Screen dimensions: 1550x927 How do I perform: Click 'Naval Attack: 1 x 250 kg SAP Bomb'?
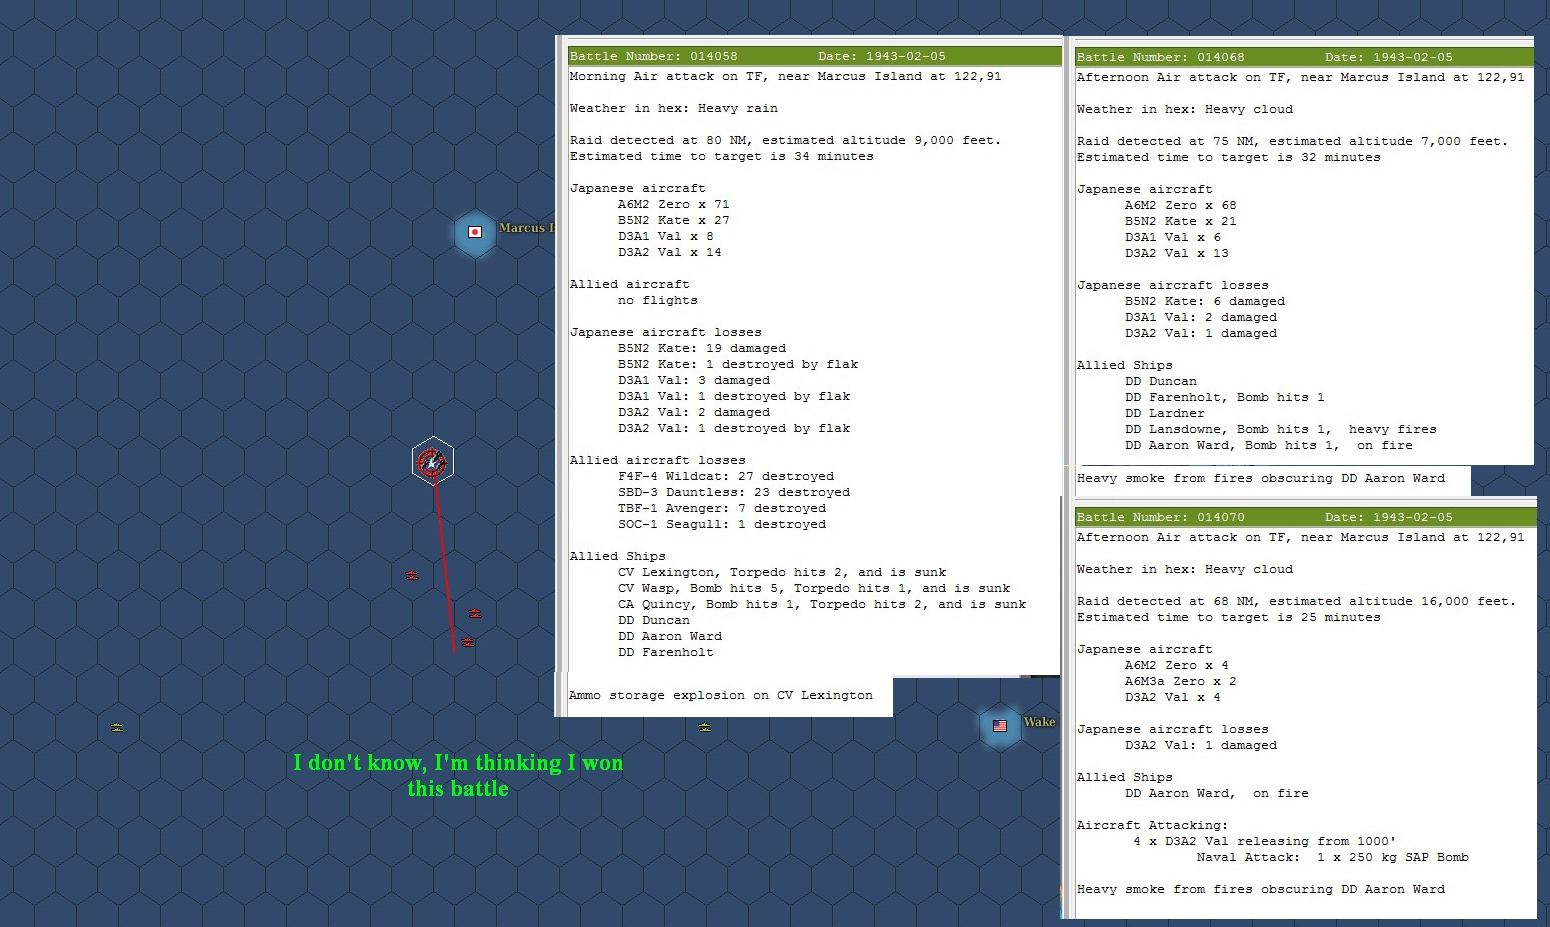tap(1332, 857)
